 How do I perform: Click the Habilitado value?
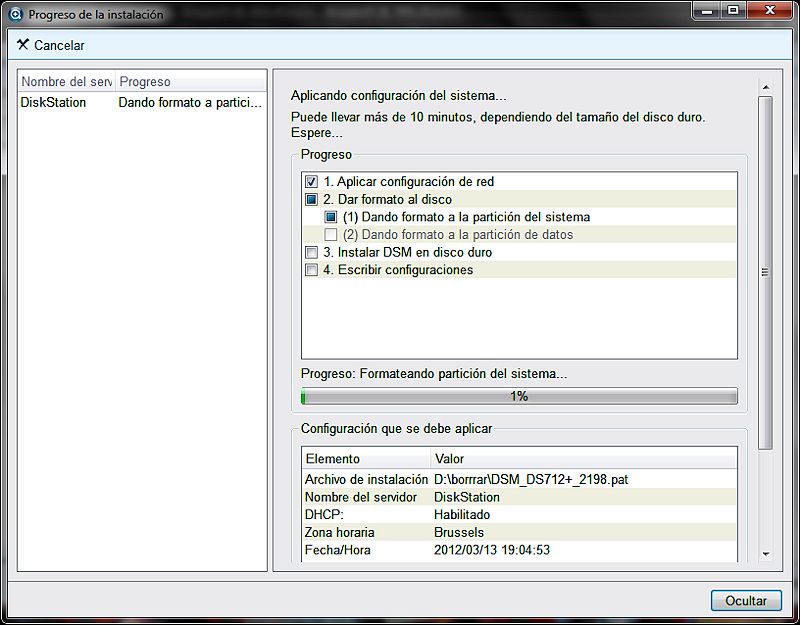[462, 515]
